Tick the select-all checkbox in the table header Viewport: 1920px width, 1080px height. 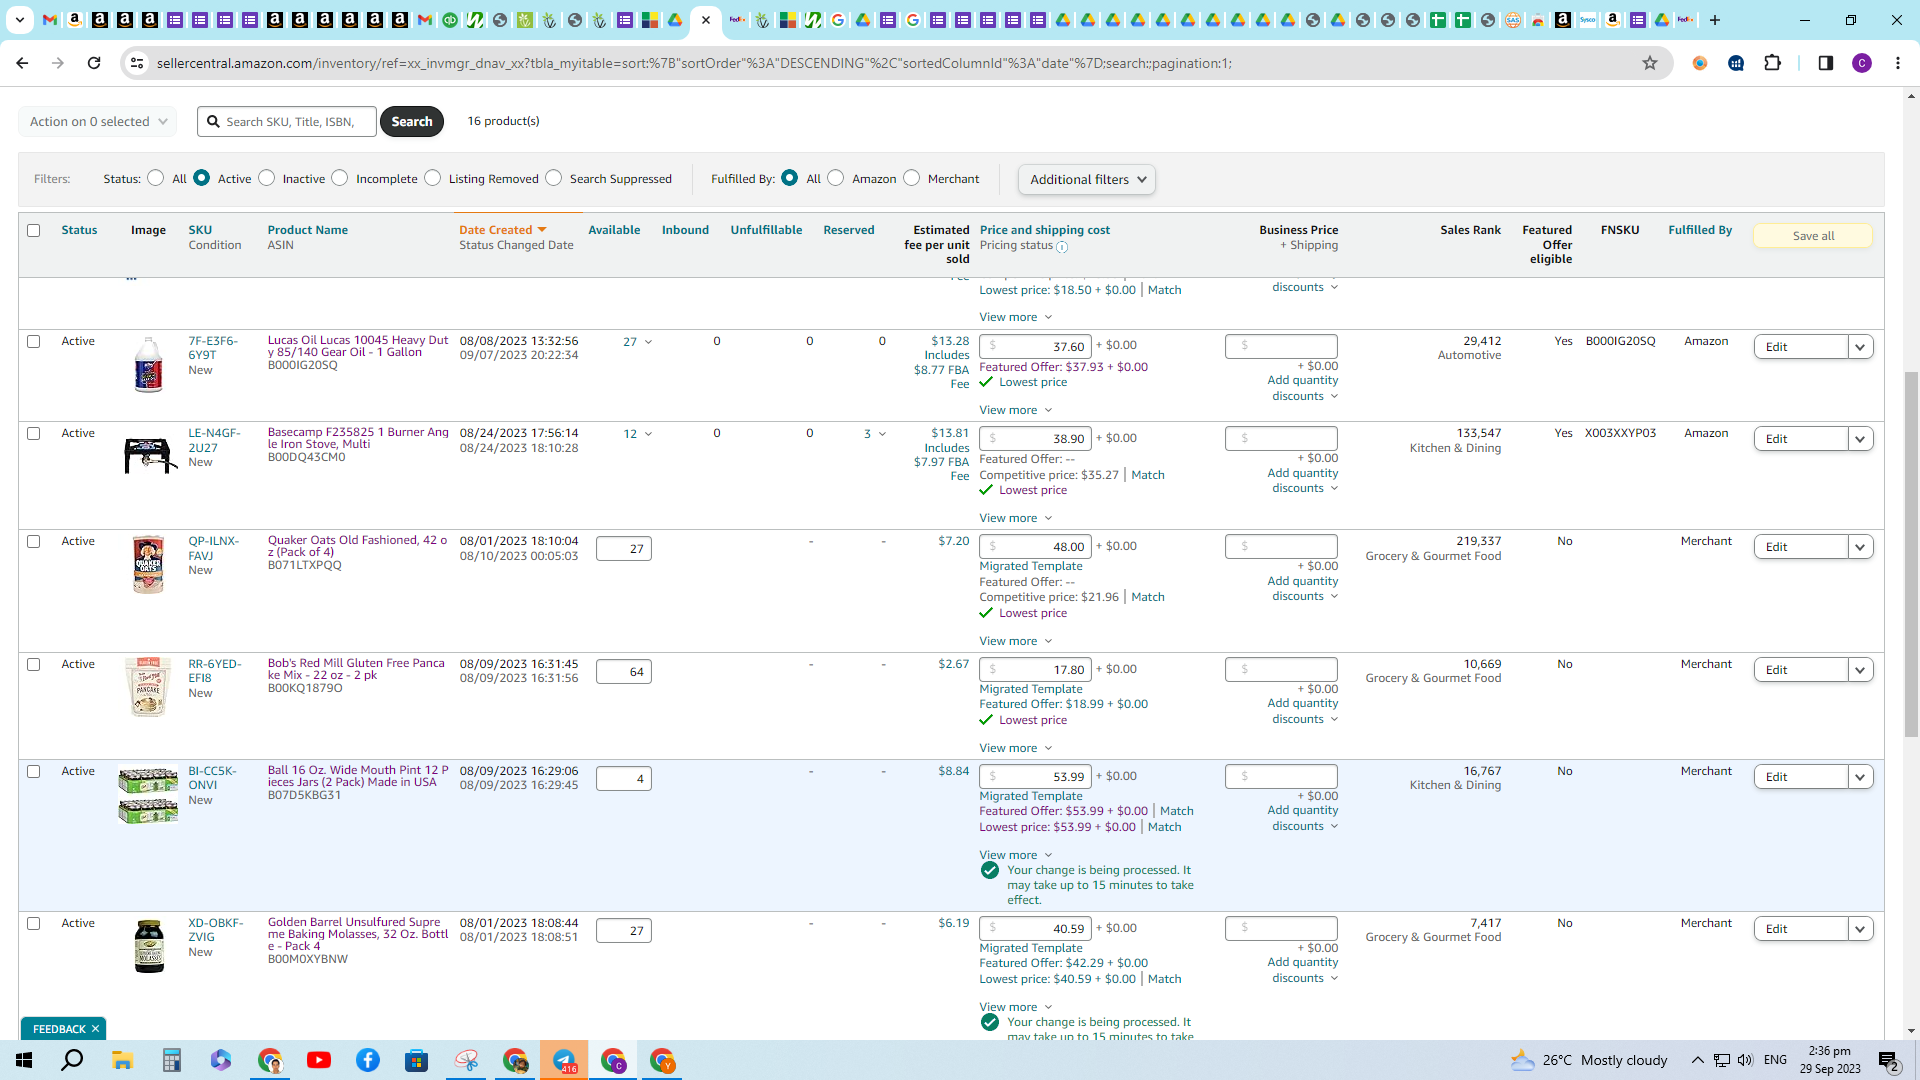click(x=33, y=230)
